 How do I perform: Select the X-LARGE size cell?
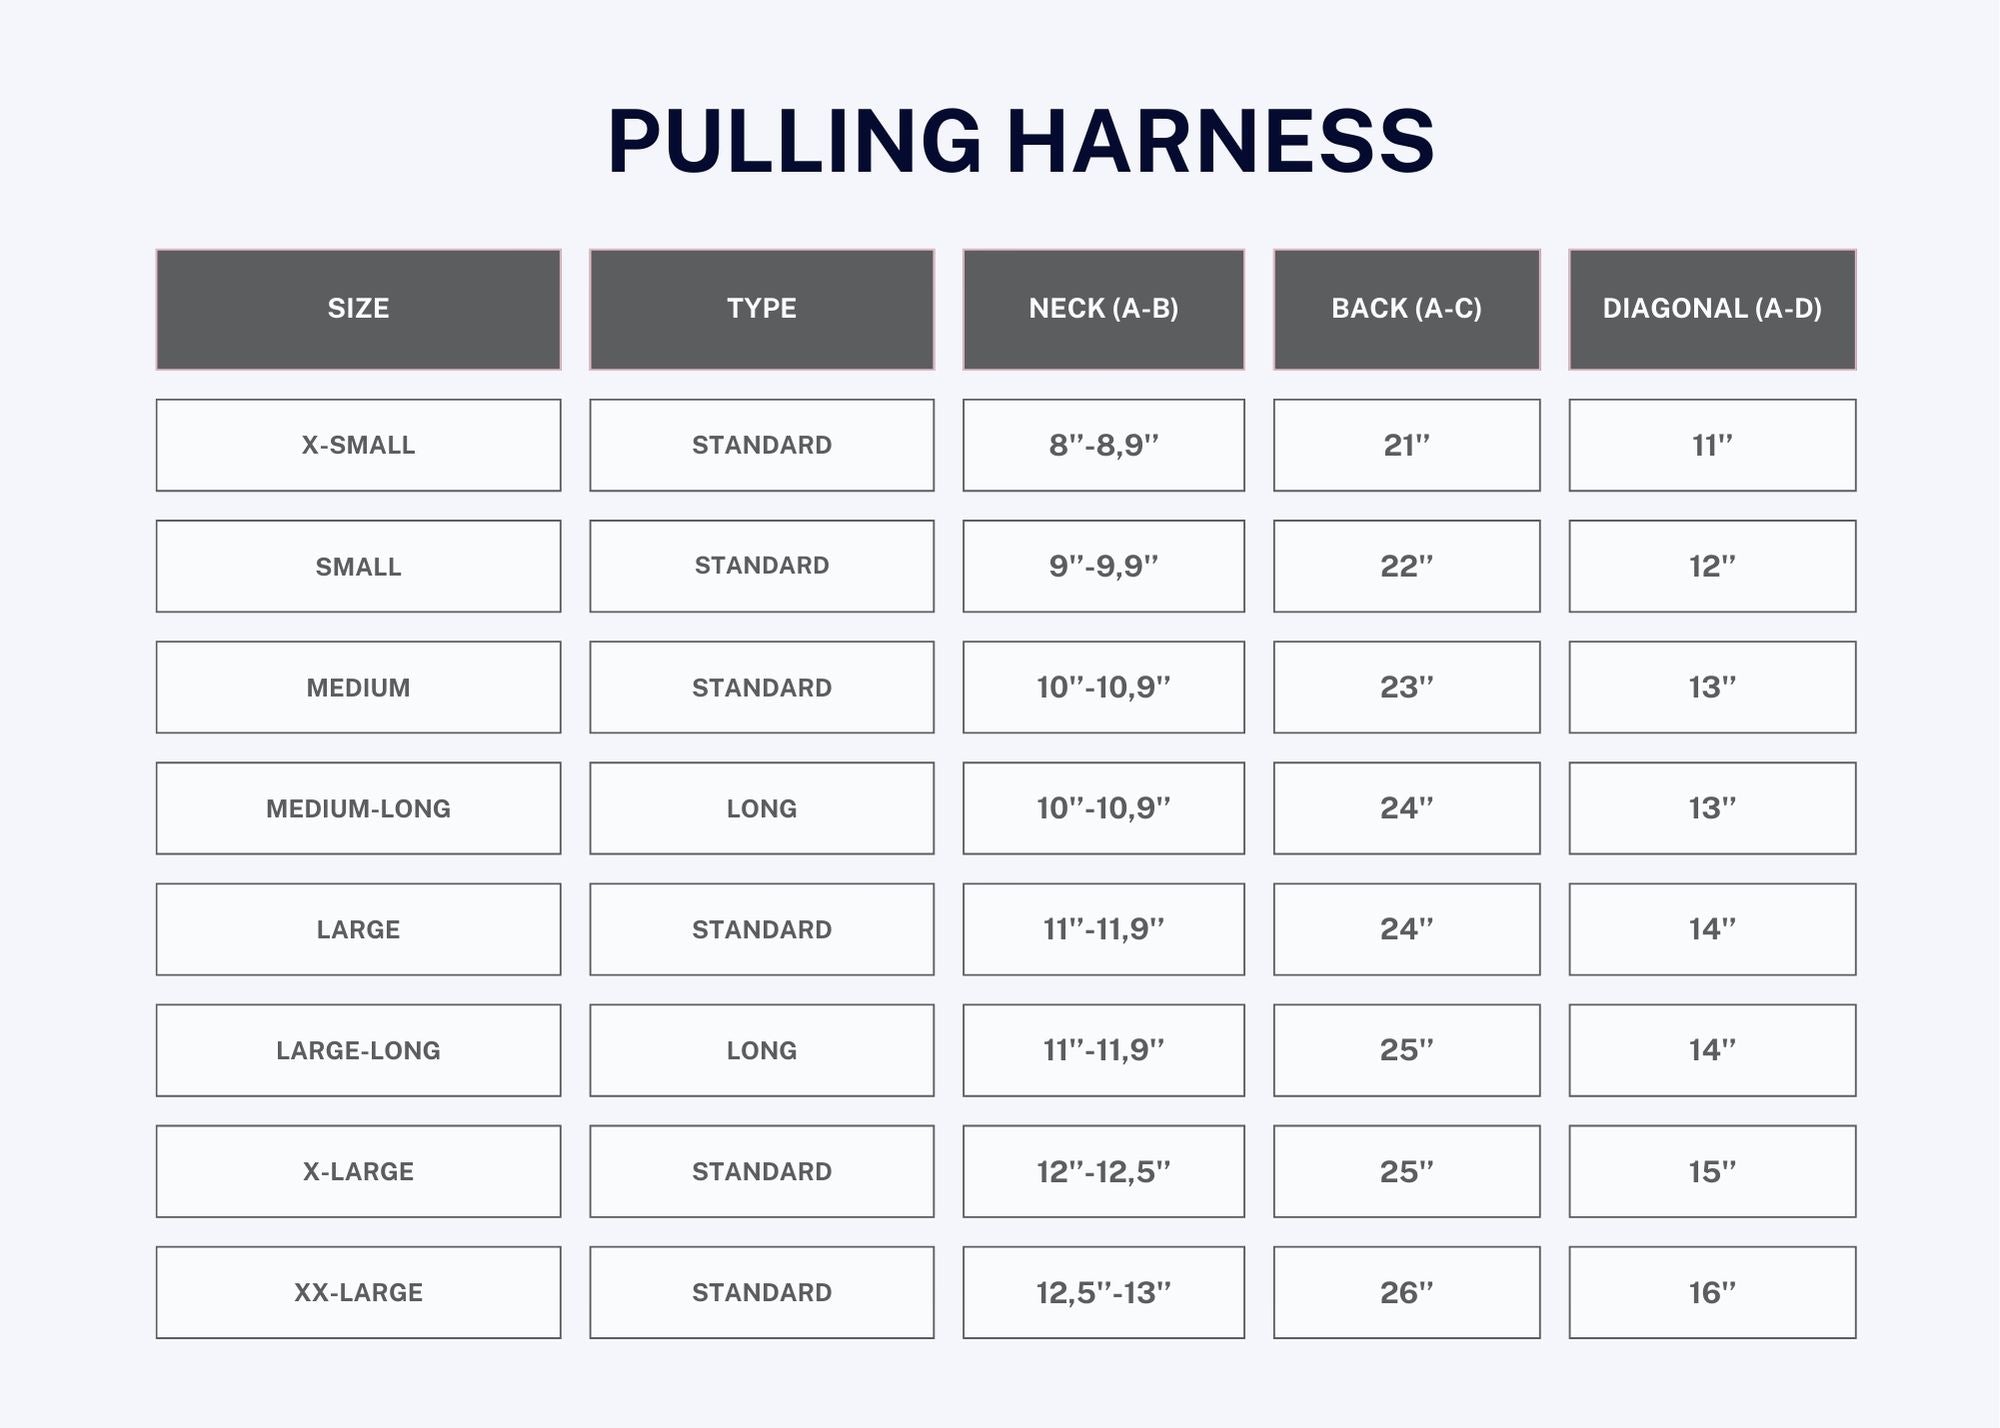tap(358, 1171)
